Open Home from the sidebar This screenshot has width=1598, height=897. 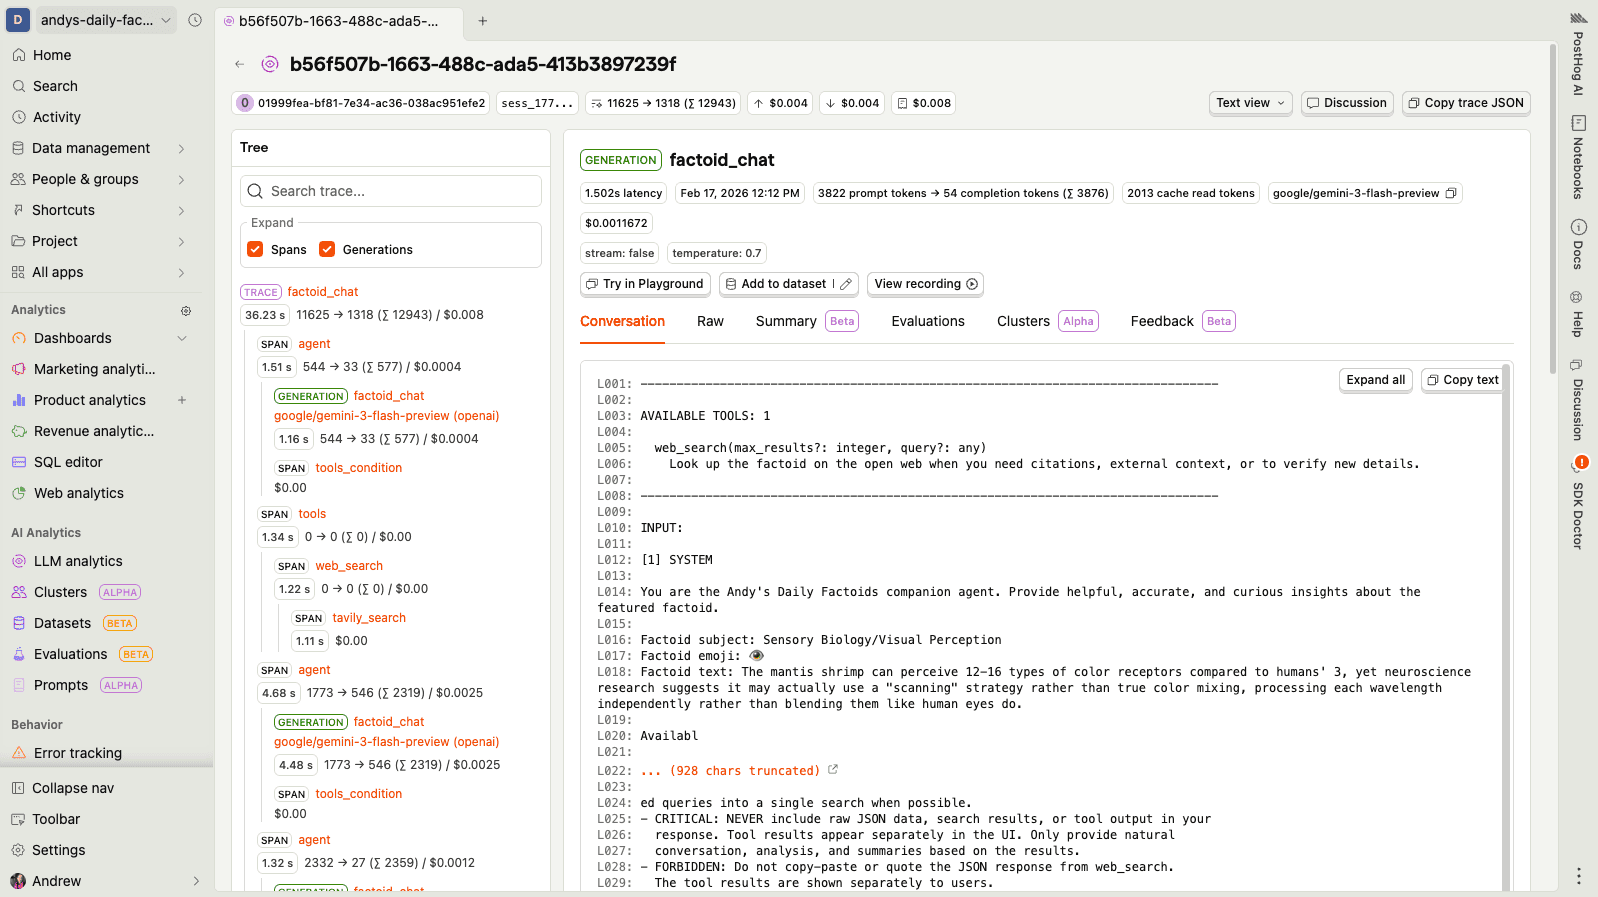coord(51,55)
